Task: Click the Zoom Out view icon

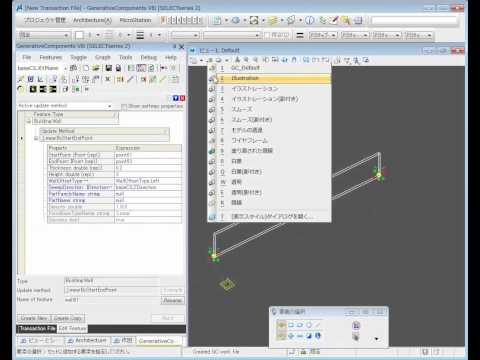Action: tap(255, 60)
